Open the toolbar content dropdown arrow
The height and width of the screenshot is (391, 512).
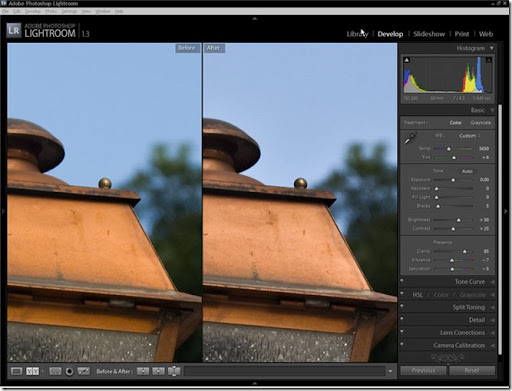click(390, 371)
